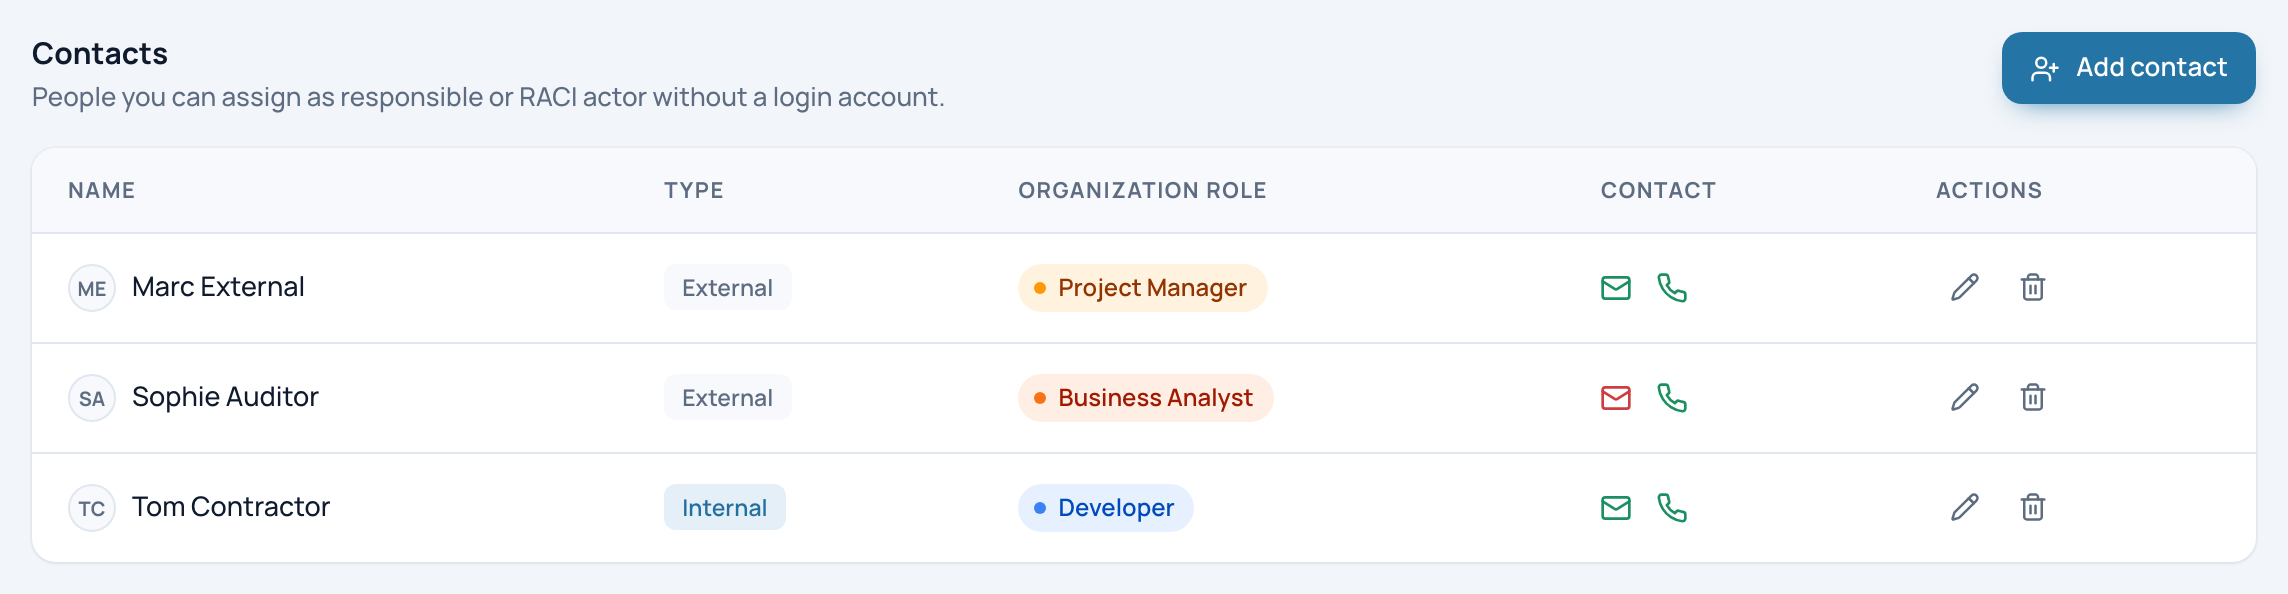
Task: Delete Sophie Auditor with trash icon
Action: pos(2033,398)
